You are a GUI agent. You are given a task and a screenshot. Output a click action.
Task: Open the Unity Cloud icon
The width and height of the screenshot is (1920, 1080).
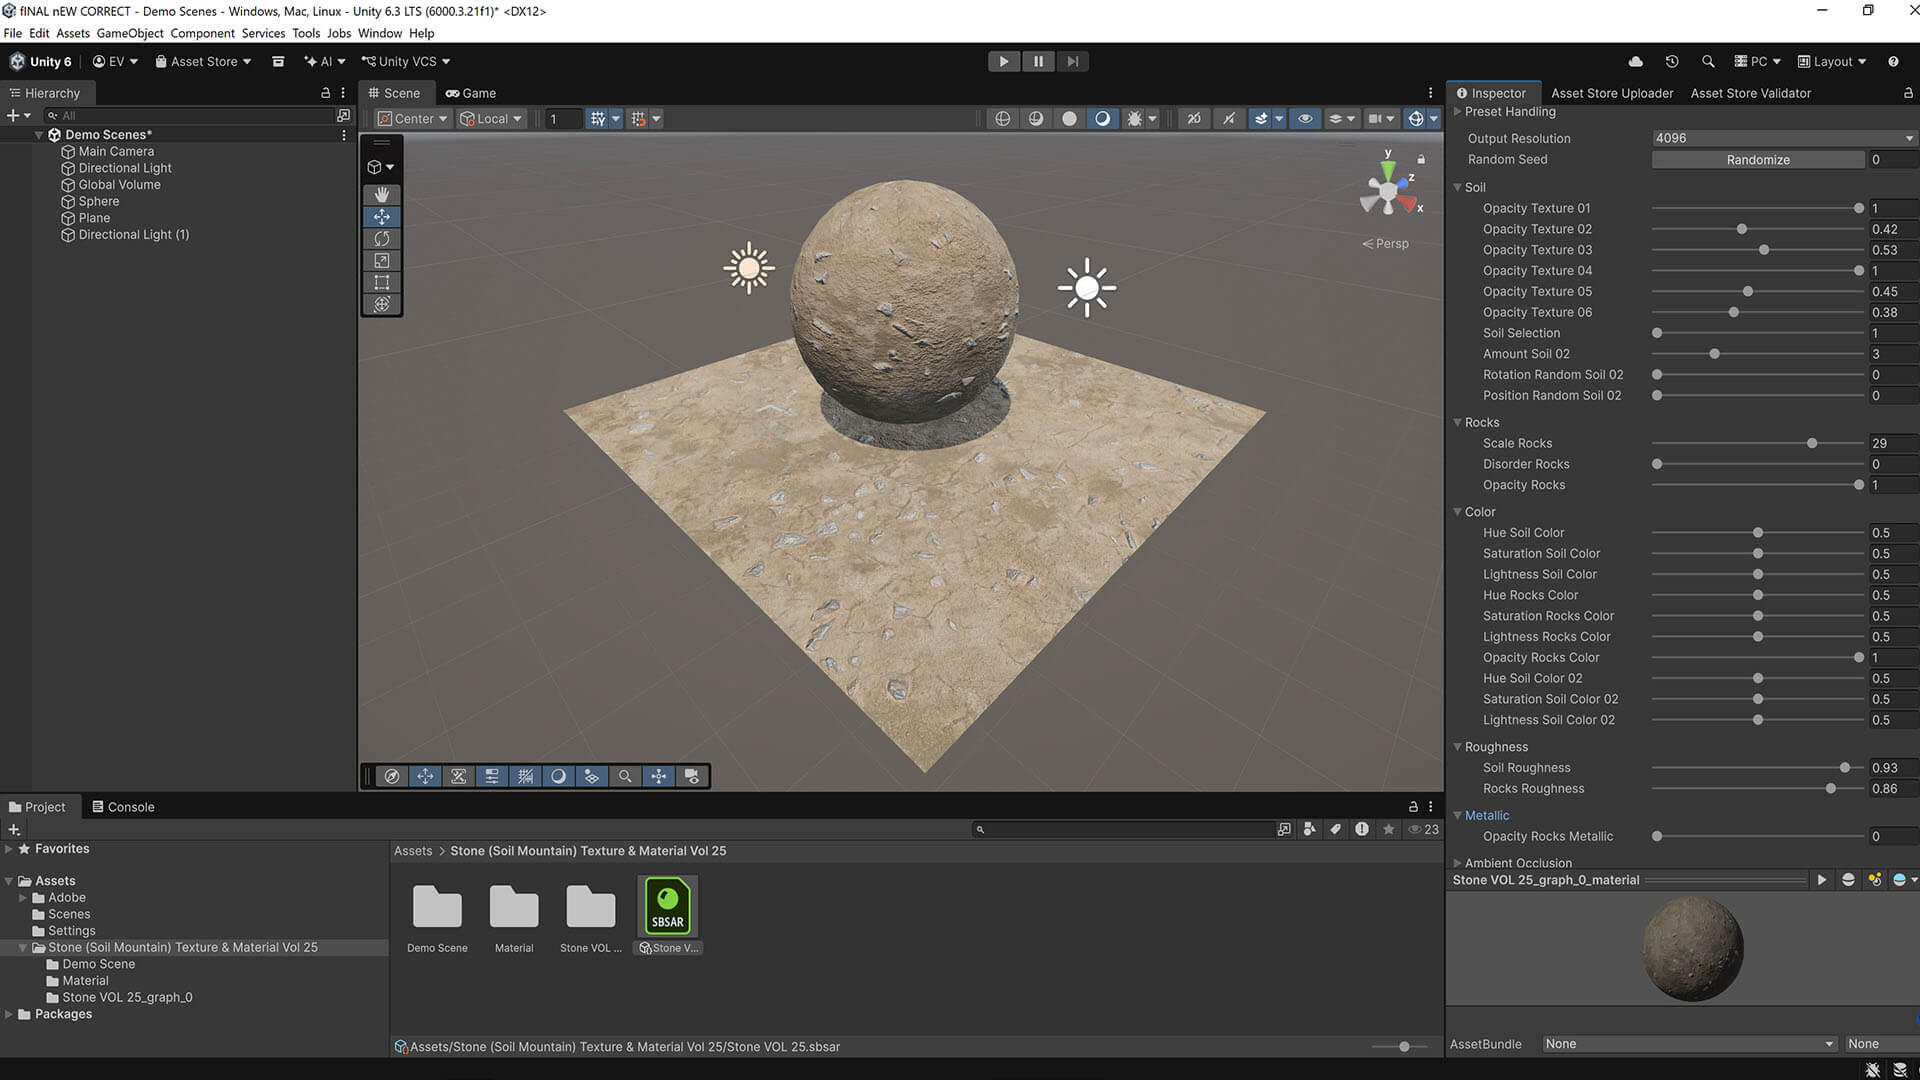[x=1636, y=61]
